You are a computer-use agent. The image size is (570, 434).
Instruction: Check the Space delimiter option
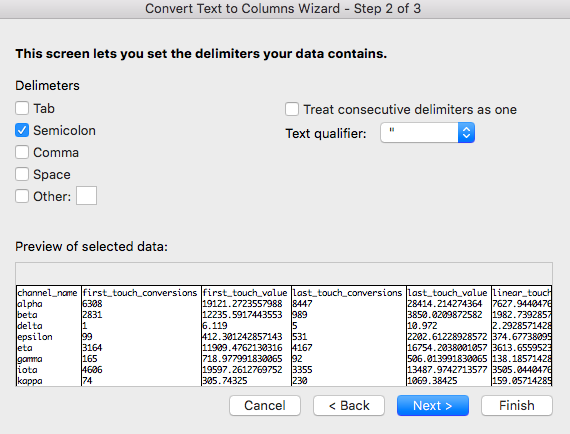coord(22,174)
